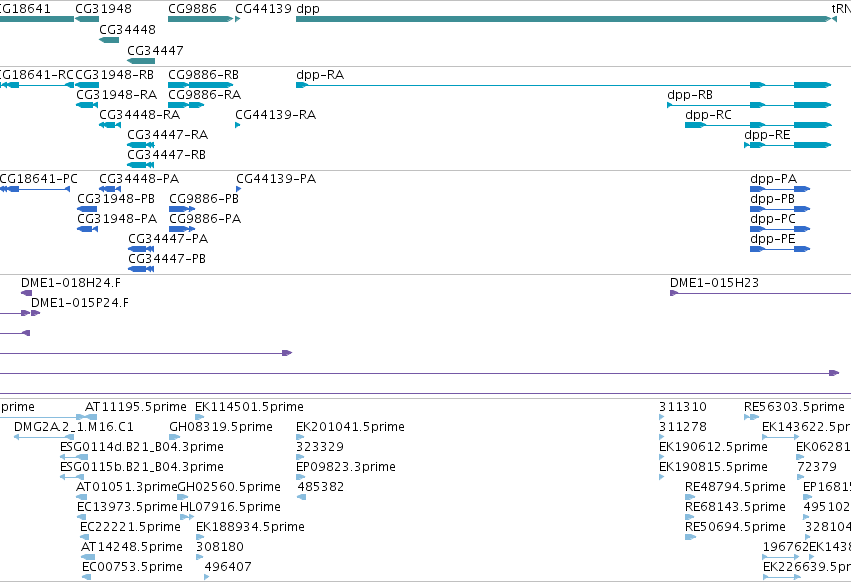Click the 196762 feature label
Image resolution: width=851 pixels, height=582 pixels.
pos(786,547)
